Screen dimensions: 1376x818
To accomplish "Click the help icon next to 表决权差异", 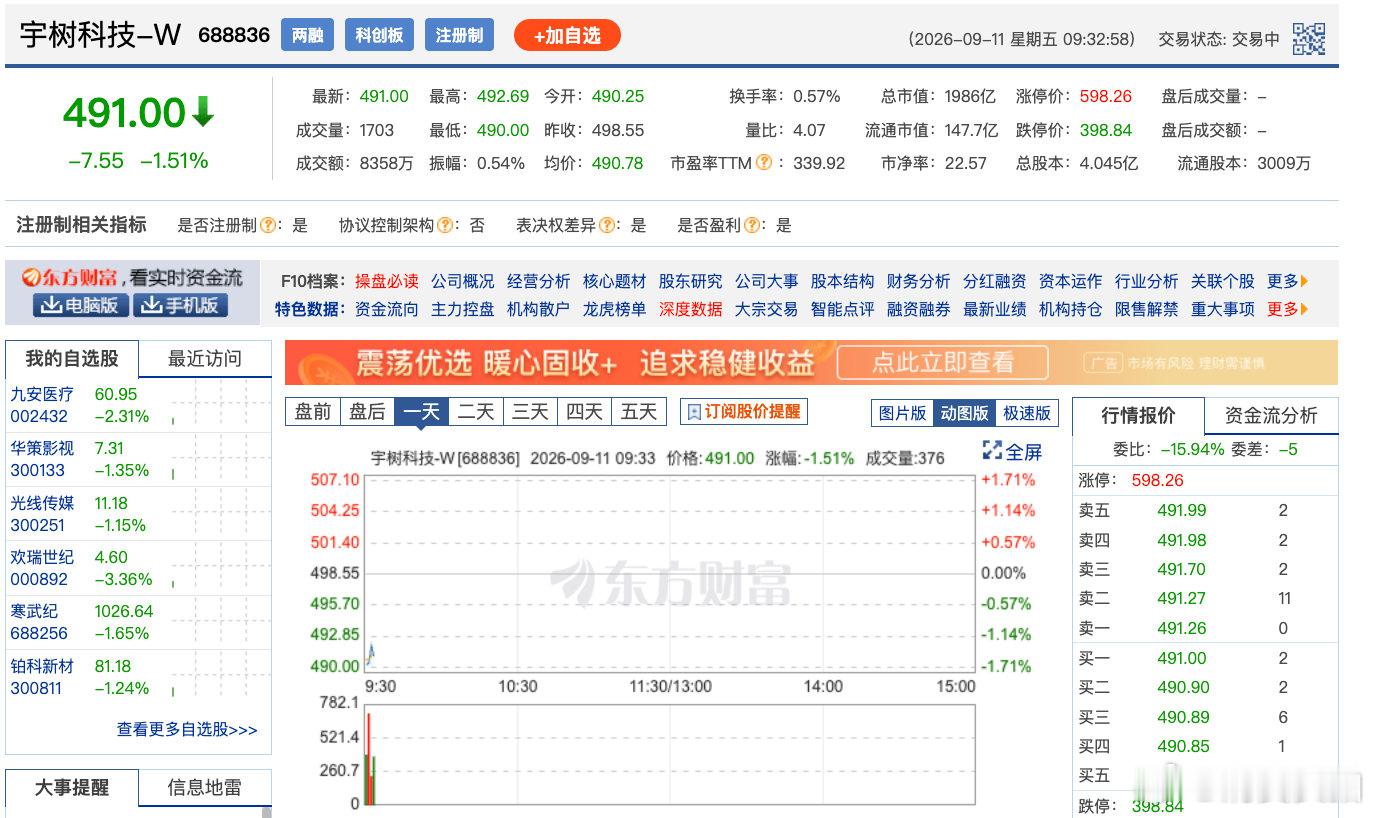I will [x=607, y=225].
